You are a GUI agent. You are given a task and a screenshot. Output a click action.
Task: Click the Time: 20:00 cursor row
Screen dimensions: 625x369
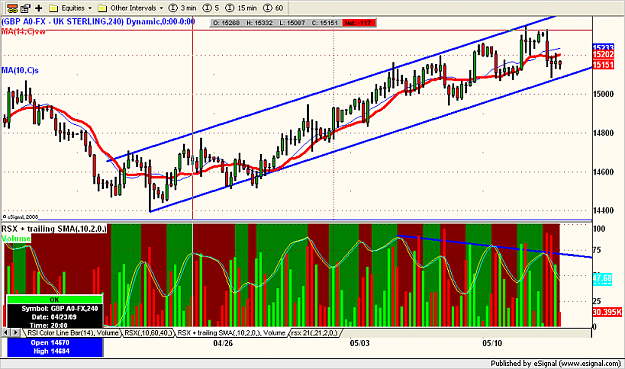(49, 326)
